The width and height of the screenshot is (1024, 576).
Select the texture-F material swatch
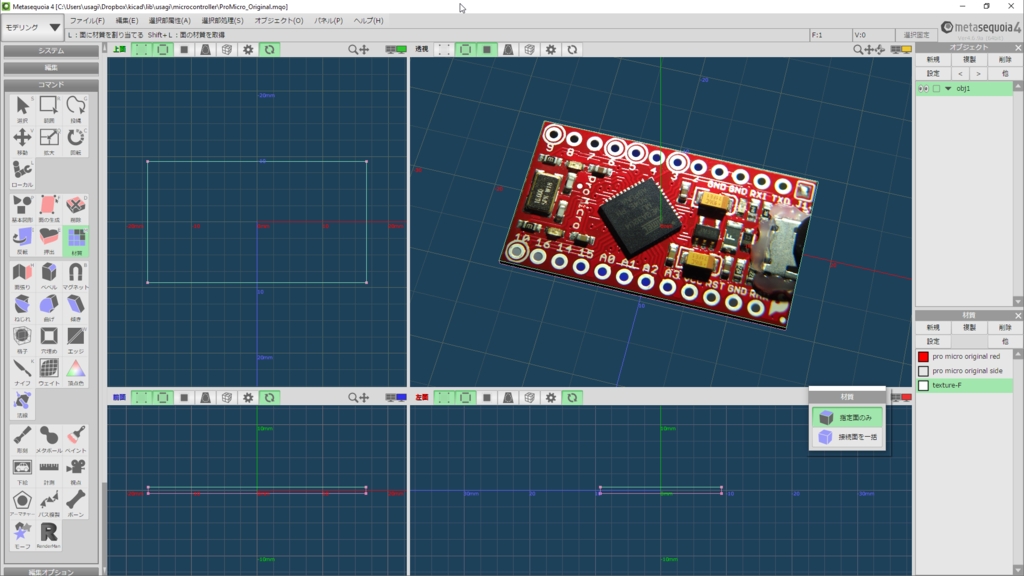(923, 385)
